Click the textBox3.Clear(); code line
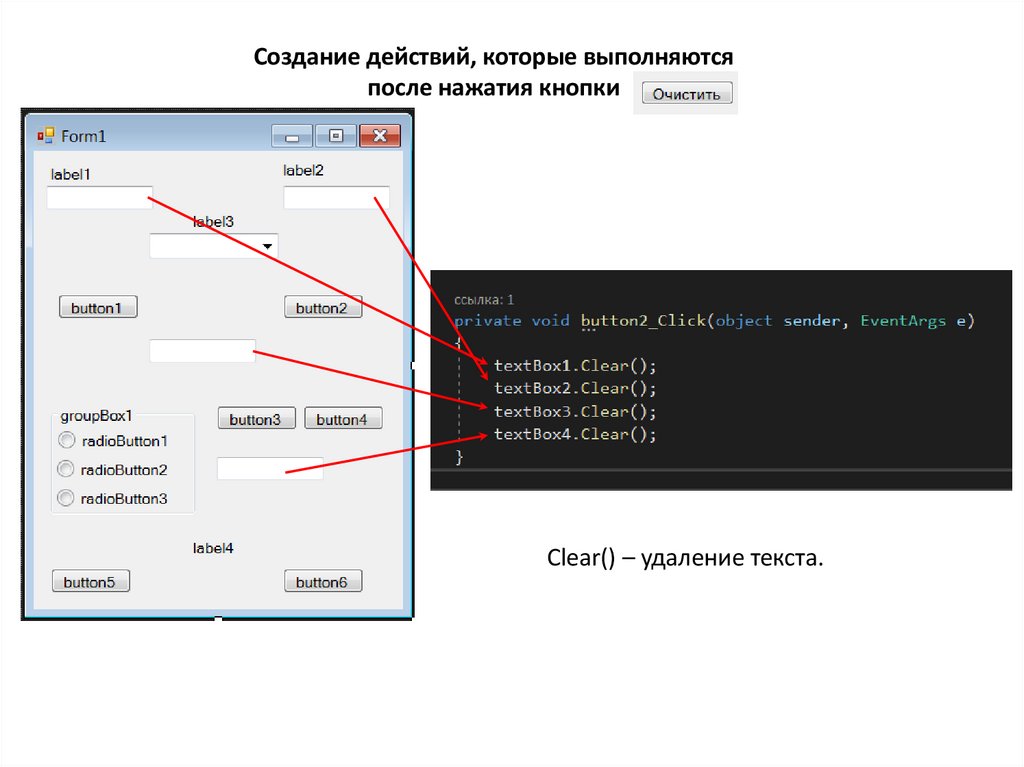The width and height of the screenshot is (1024, 767). point(575,412)
